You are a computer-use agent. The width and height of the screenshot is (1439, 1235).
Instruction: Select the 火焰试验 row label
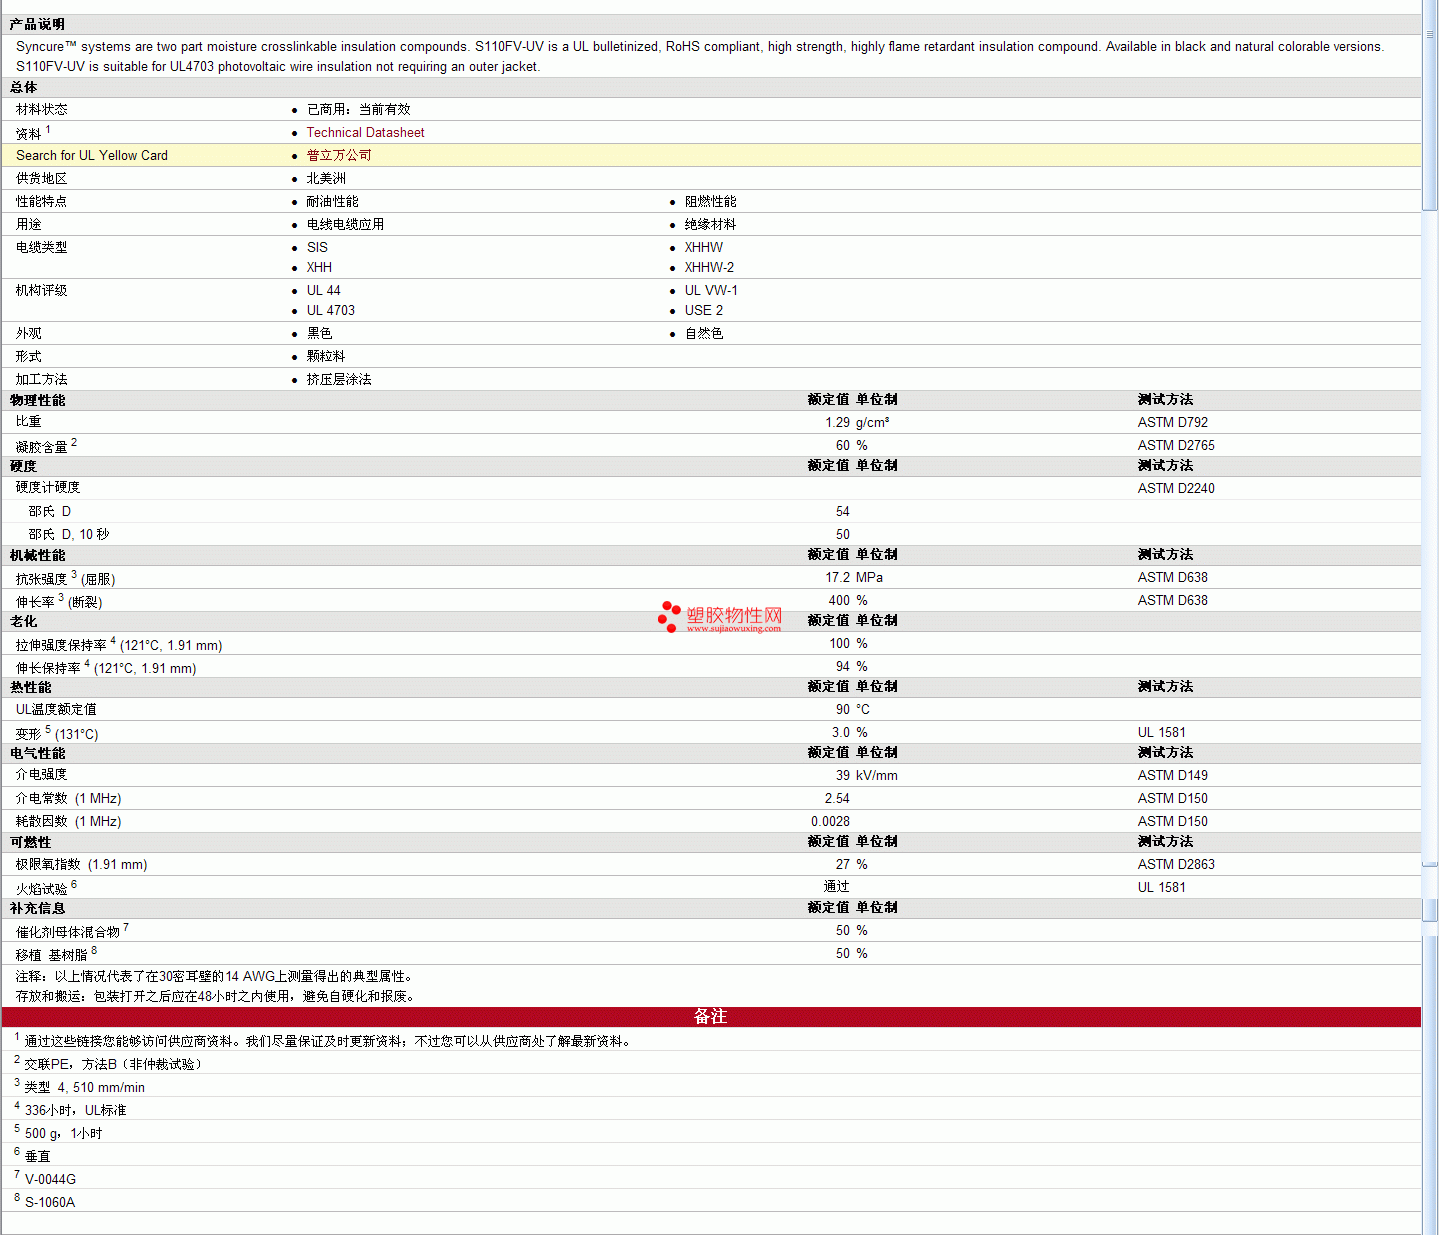coord(42,888)
